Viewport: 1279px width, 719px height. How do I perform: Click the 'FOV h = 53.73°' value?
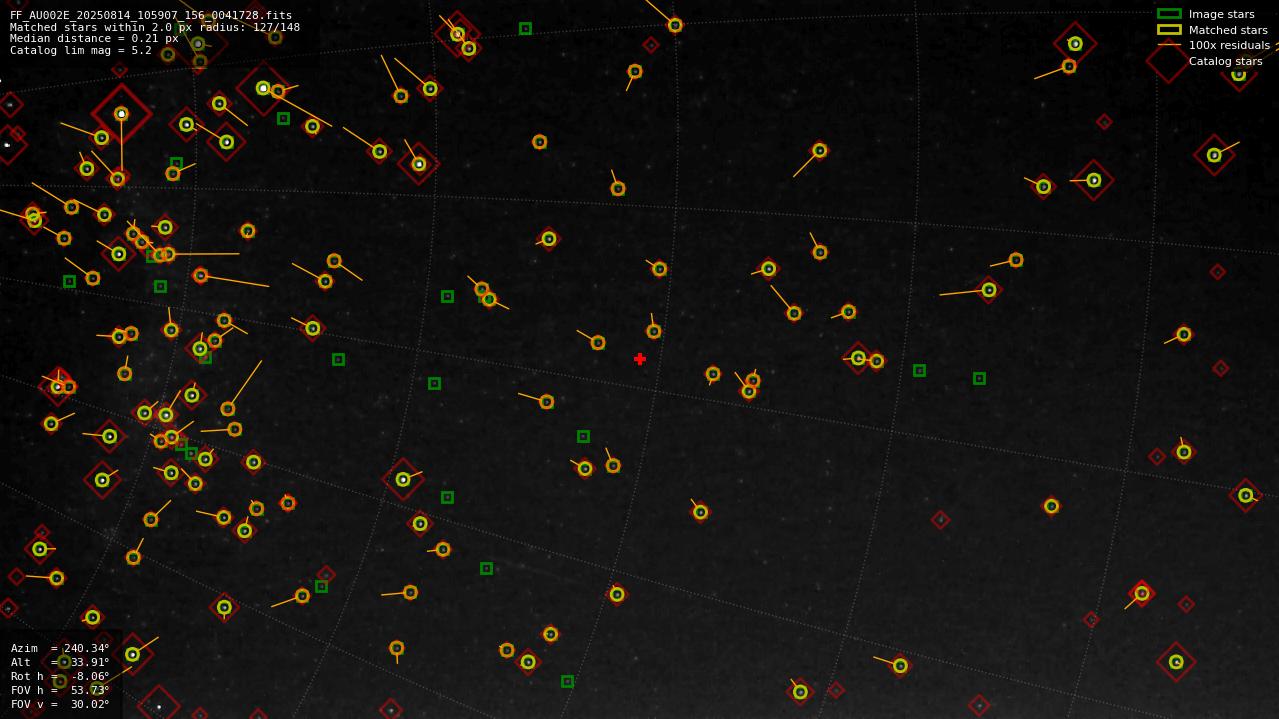(60, 691)
